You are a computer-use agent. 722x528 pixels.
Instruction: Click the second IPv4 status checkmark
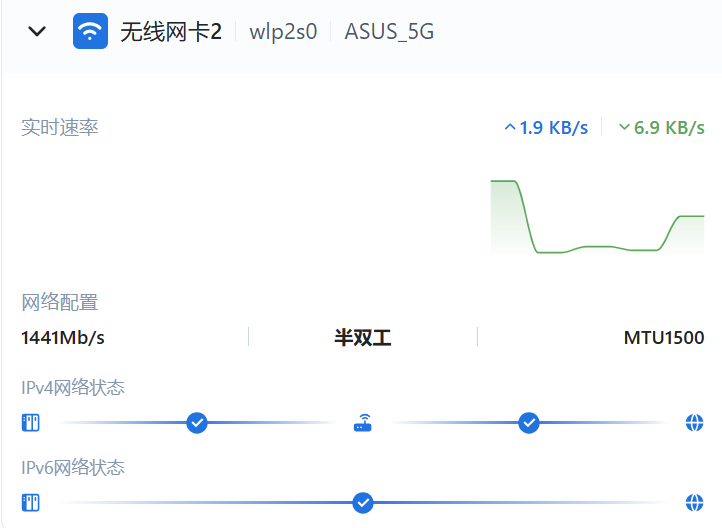(529, 423)
